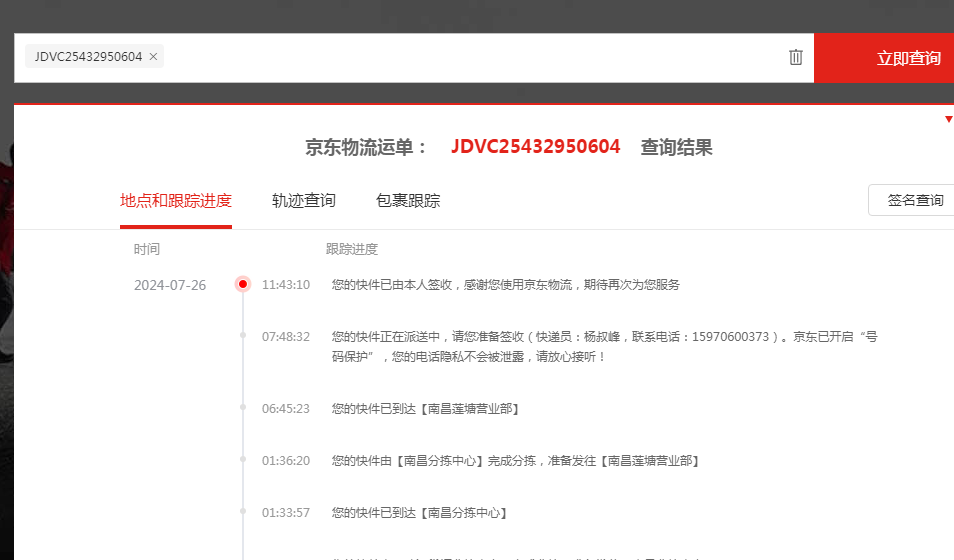Clear all tracking numbers with trash icon
Viewport: 954px width, 560px height.
[x=795, y=57]
